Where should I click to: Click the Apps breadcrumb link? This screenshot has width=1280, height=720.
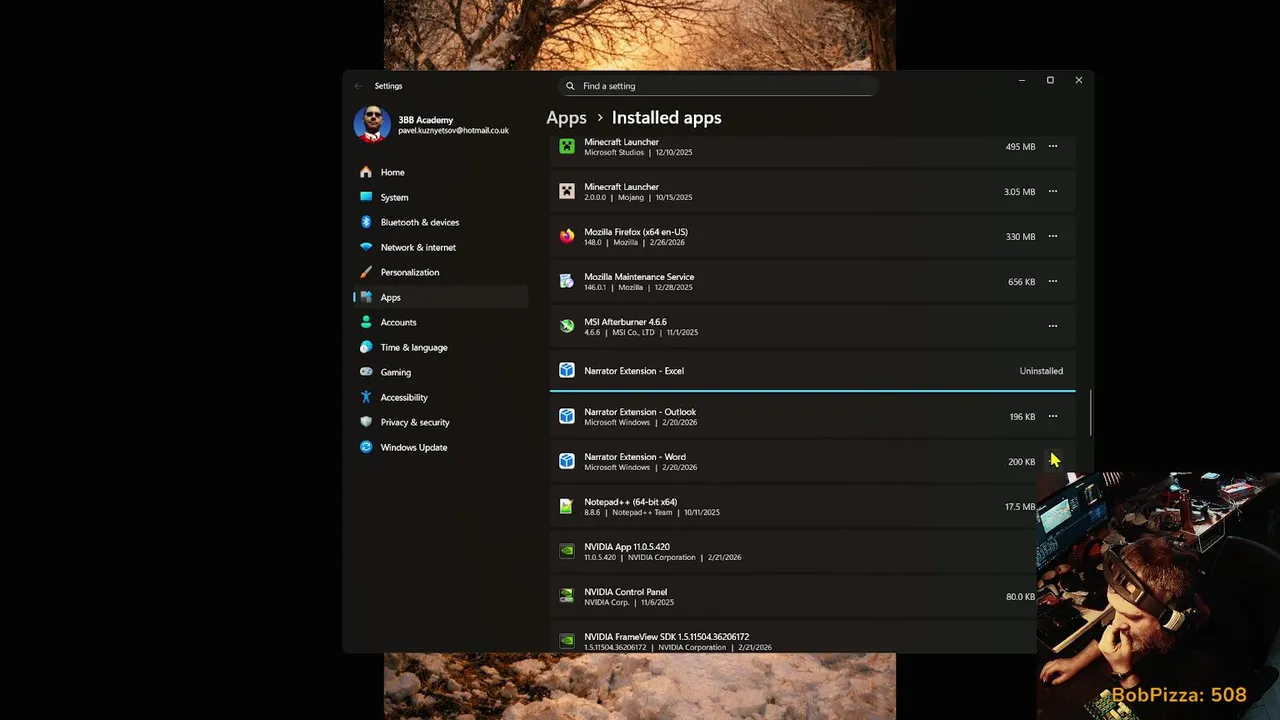tap(566, 118)
